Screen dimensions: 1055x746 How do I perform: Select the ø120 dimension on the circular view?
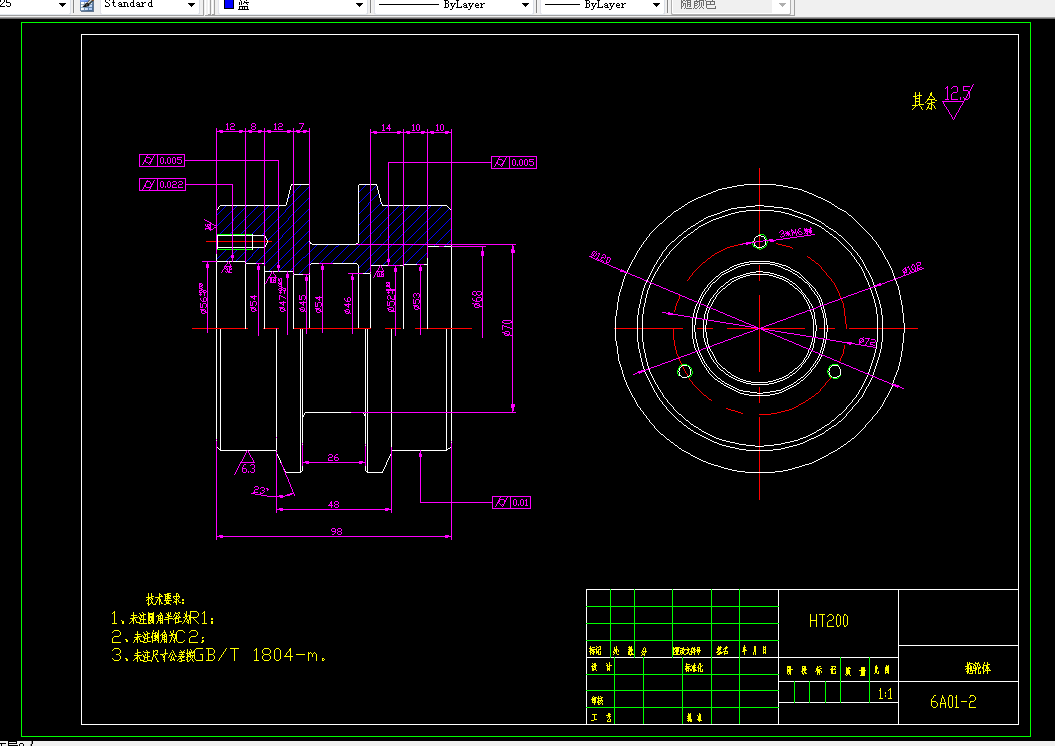tap(601, 258)
